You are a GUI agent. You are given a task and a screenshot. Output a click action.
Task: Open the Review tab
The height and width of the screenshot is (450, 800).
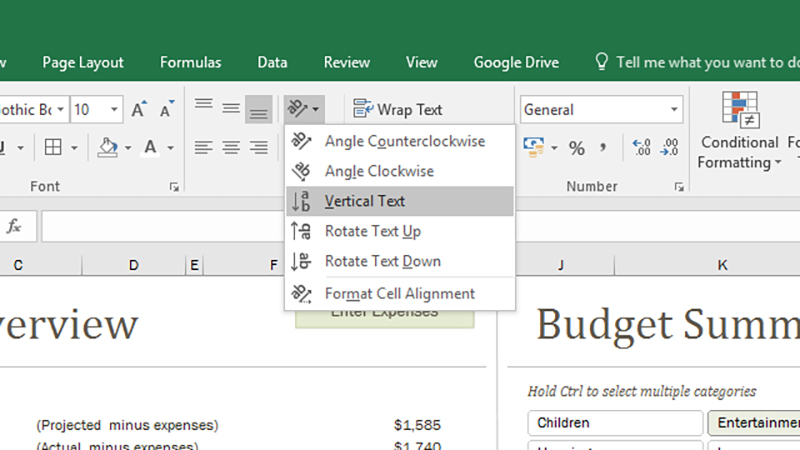(x=346, y=62)
